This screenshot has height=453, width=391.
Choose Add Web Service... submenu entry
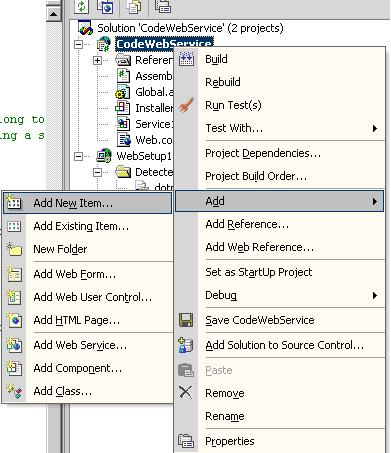pos(87,345)
